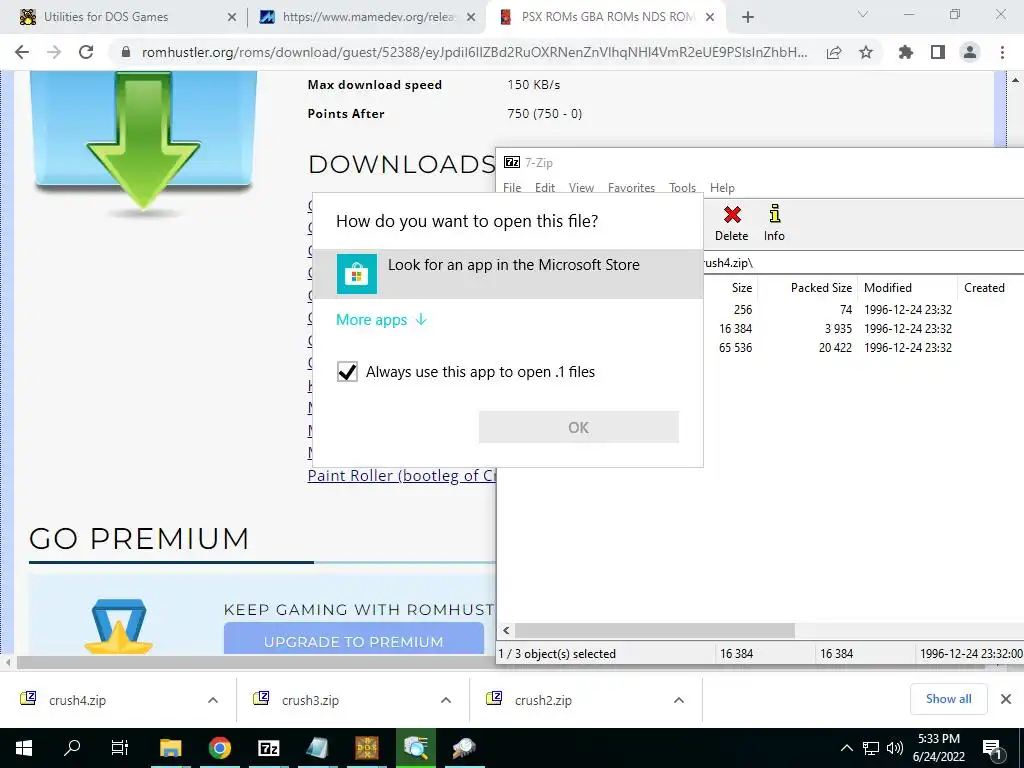Viewport: 1024px width, 768px height.
Task: Click the Microsoft Store bag icon
Action: click(357, 274)
